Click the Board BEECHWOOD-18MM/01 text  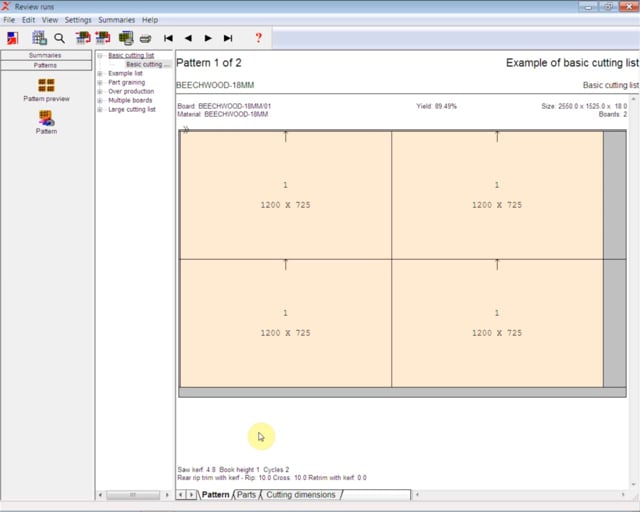click(224, 106)
